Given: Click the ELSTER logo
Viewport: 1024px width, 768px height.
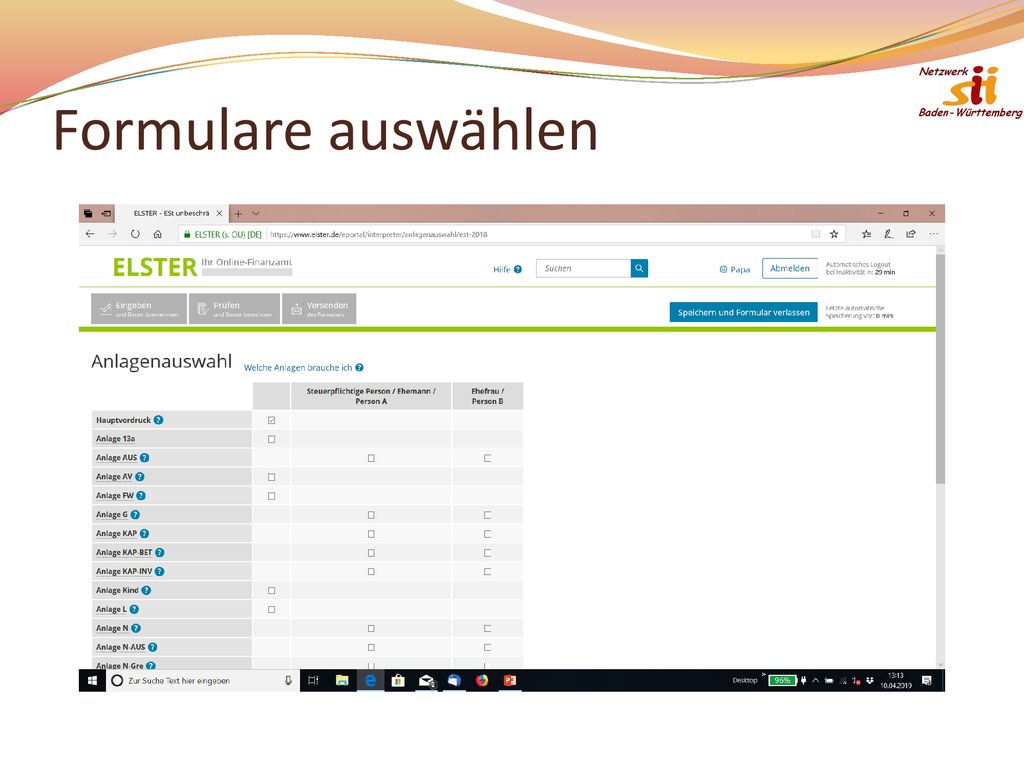Looking at the screenshot, I should click(154, 267).
